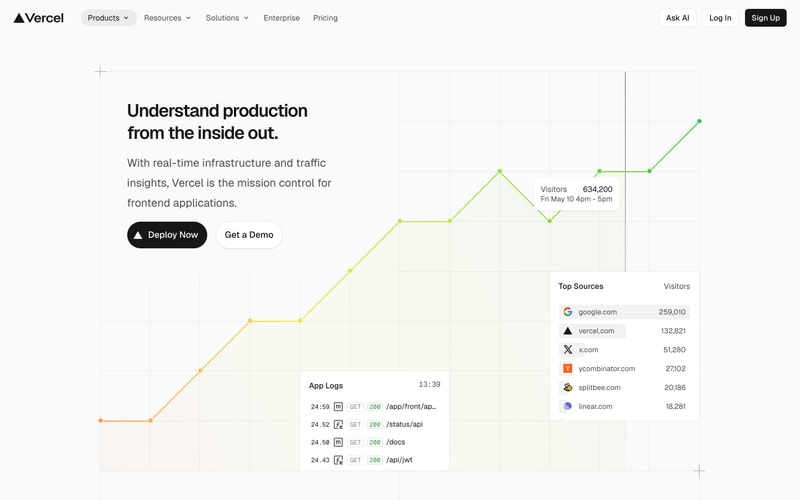Click the first orange chart data point
The width and height of the screenshot is (800, 500).
coord(101,420)
